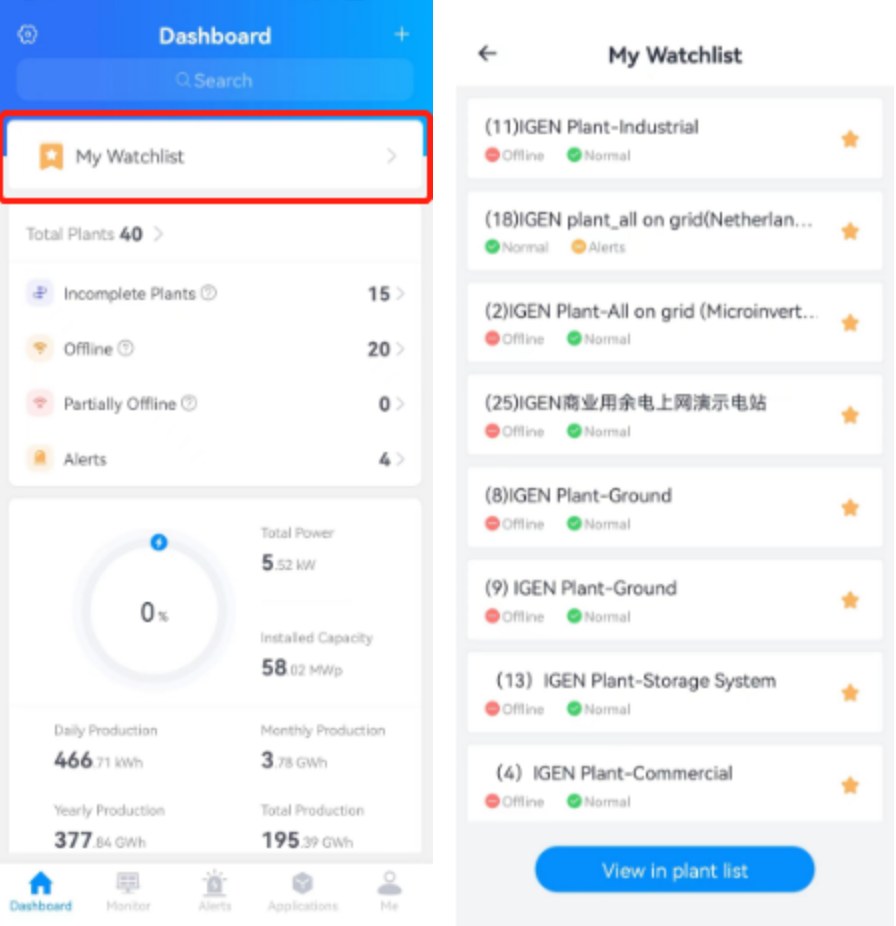This screenshot has width=896, height=926.
Task: Tap the help icon next to Partially Offline
Action: (x=189, y=403)
